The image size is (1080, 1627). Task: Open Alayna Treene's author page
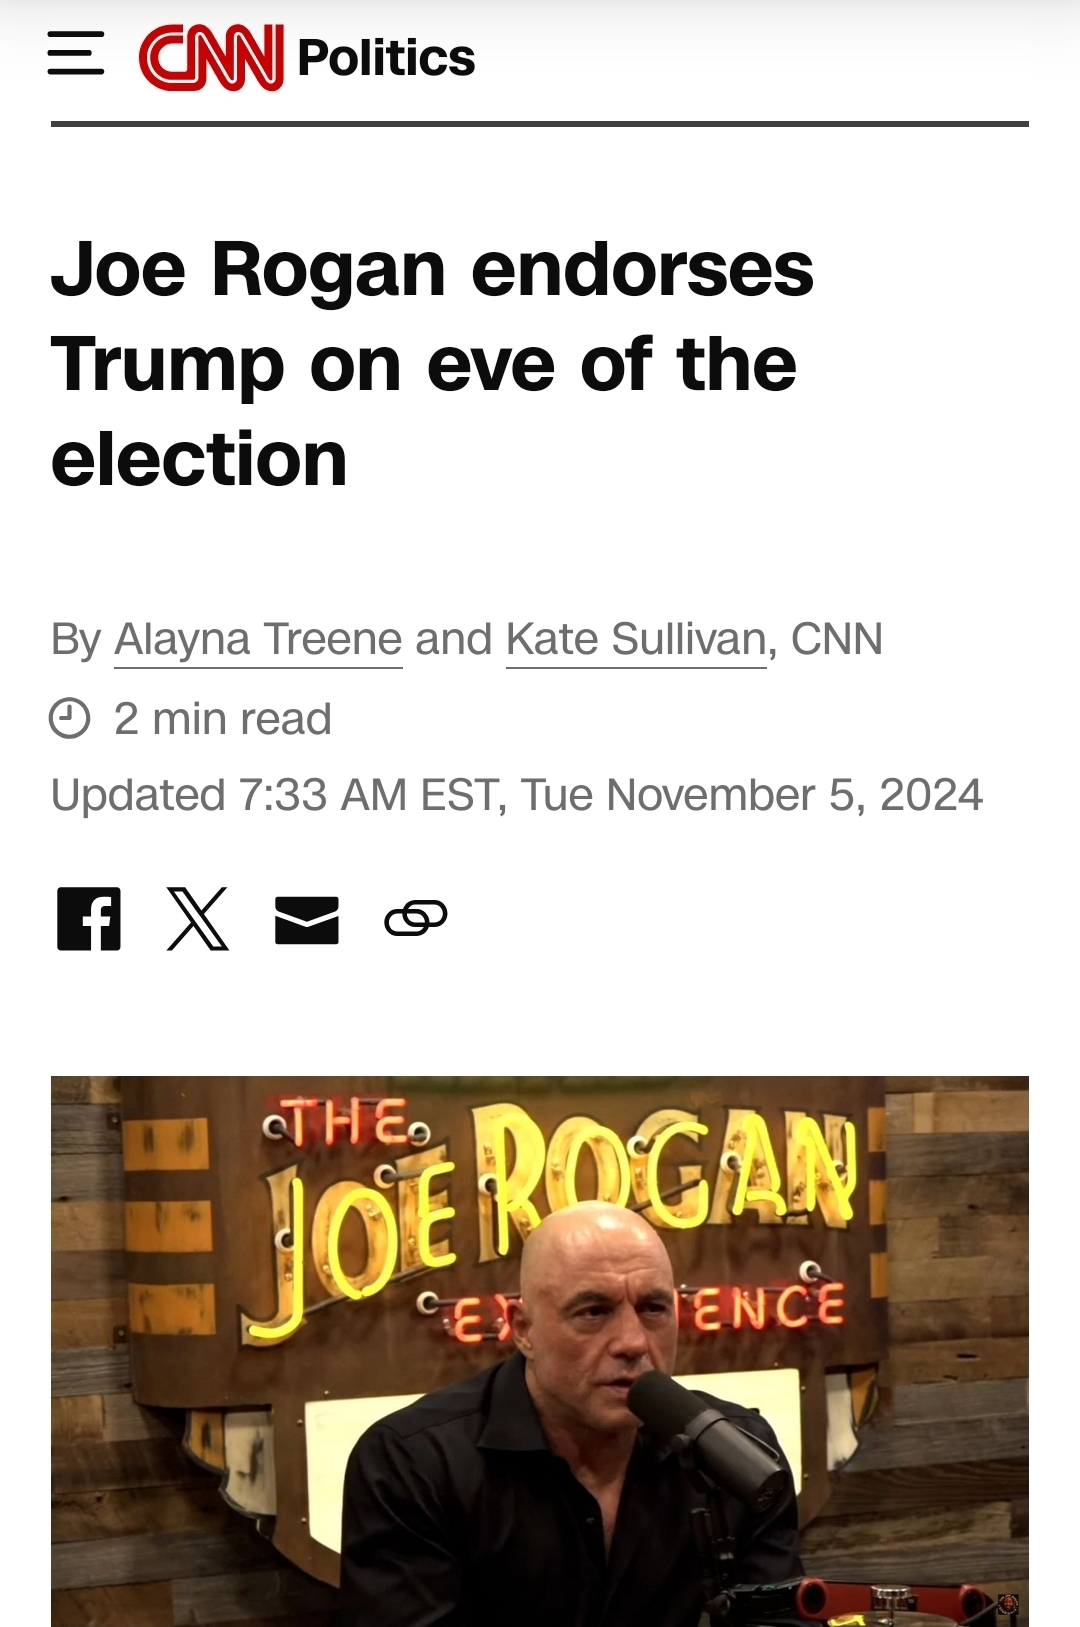pyautogui.click(x=258, y=639)
